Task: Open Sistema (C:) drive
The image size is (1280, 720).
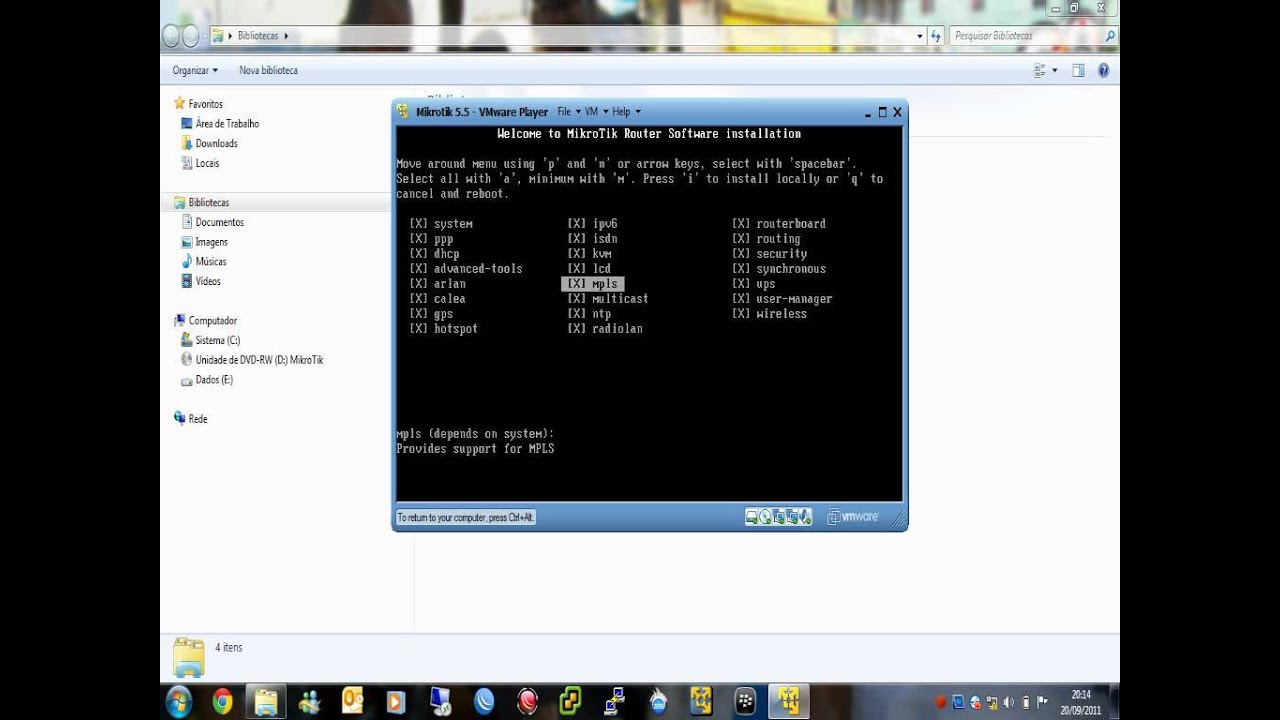Action: point(218,340)
